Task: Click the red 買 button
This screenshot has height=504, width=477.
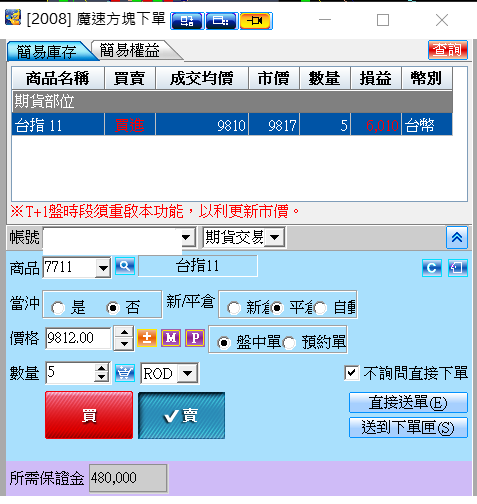Action: tap(89, 415)
